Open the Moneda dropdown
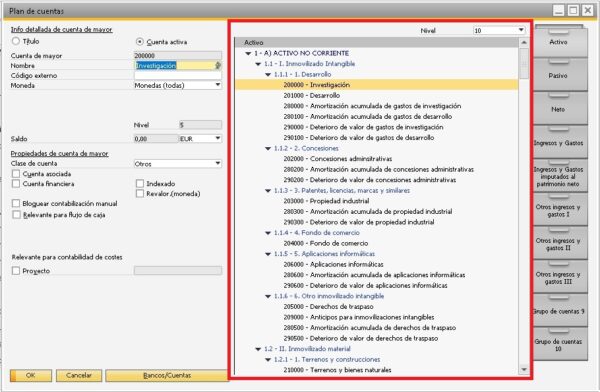This screenshot has height=392, width=600. click(x=217, y=85)
